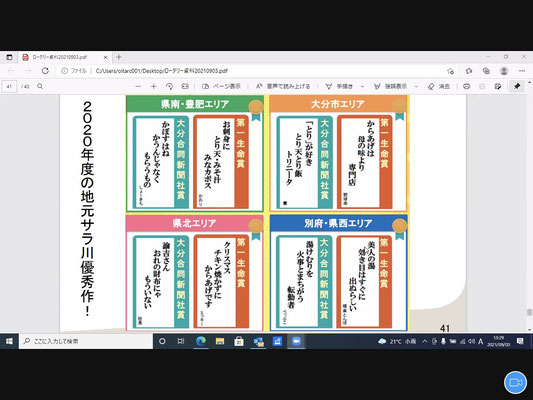The height and width of the screenshot is (400, 533).
Task: Expand the 手描き draw options dropdown
Action: [x=362, y=86]
